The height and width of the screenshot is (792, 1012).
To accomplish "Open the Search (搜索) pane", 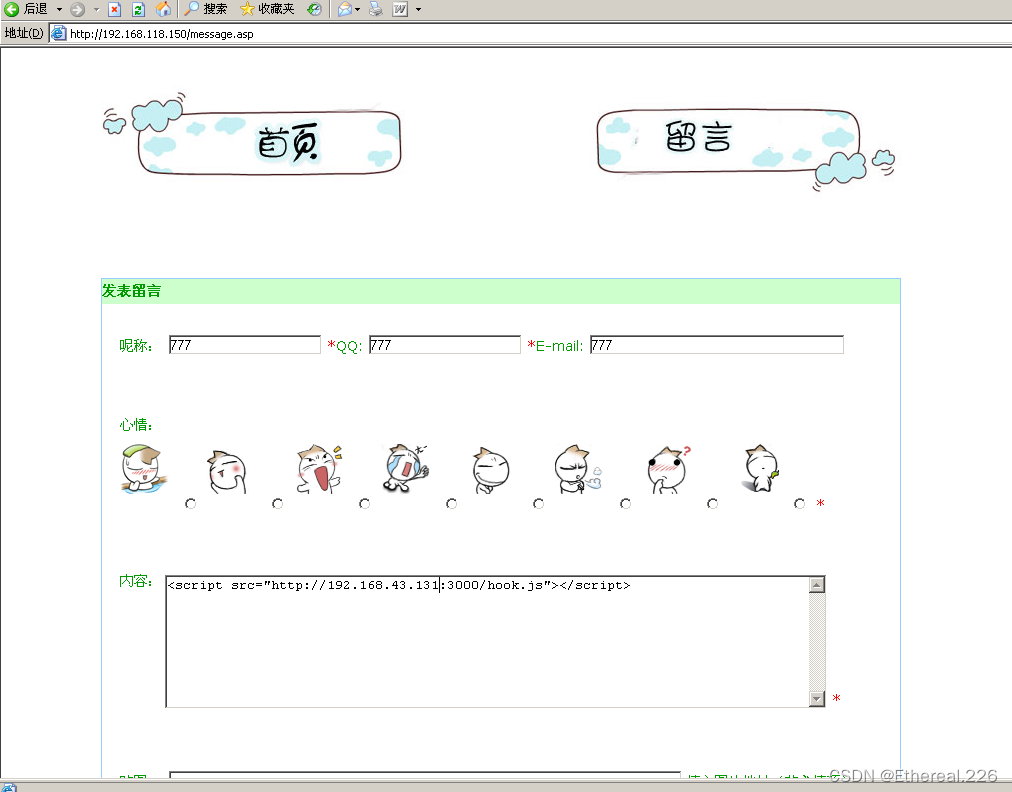I will 206,9.
